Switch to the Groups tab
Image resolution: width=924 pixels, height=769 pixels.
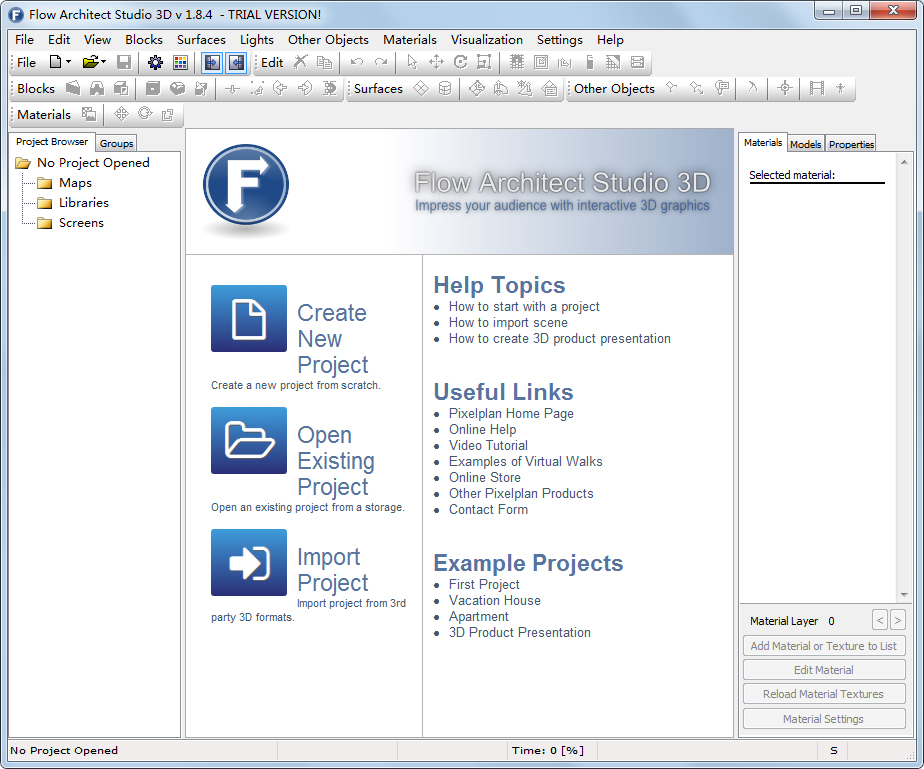(116, 143)
